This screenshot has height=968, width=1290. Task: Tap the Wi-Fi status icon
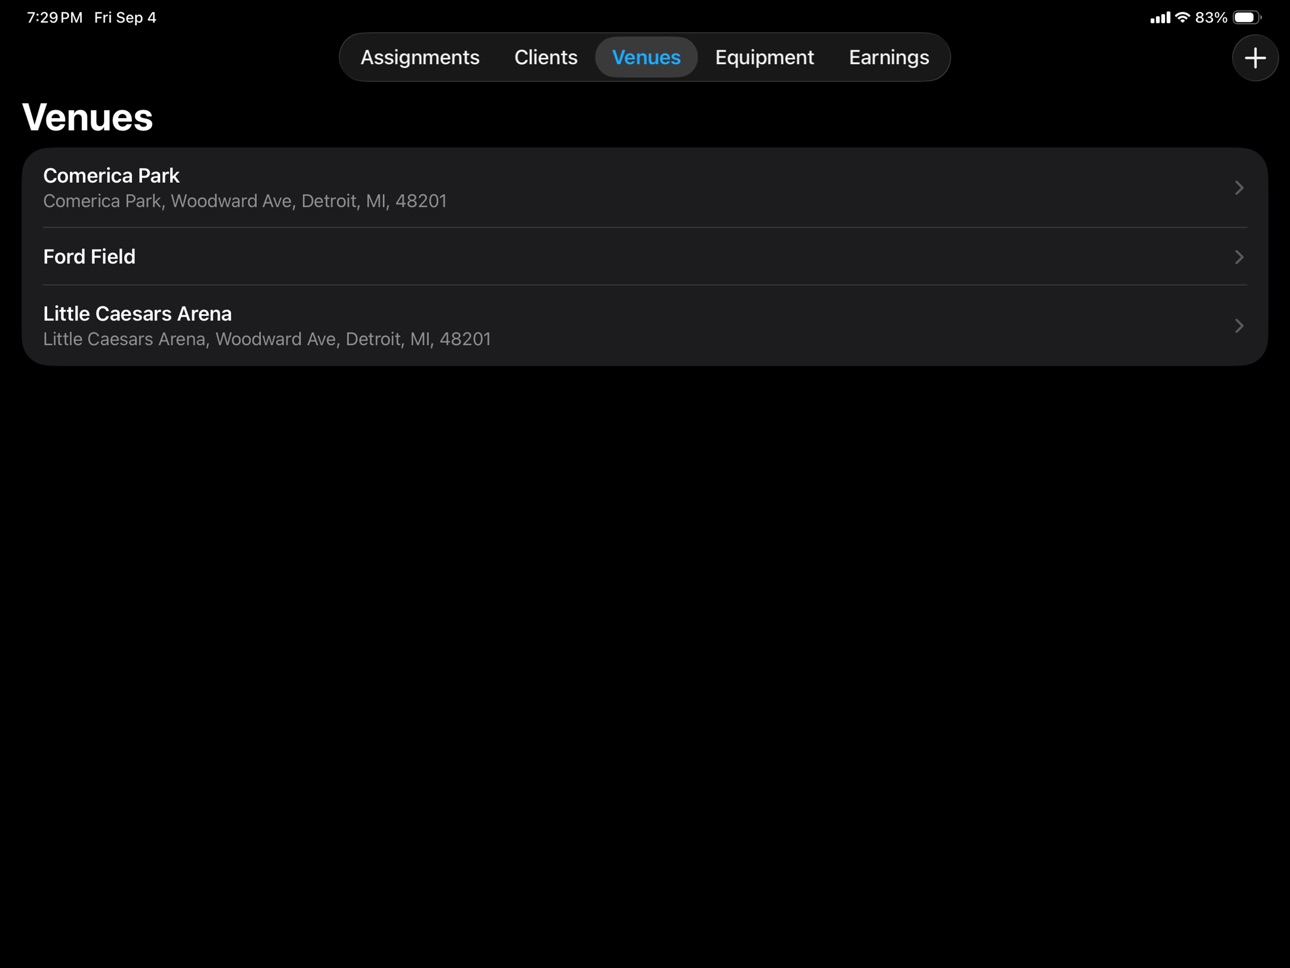click(x=1182, y=17)
